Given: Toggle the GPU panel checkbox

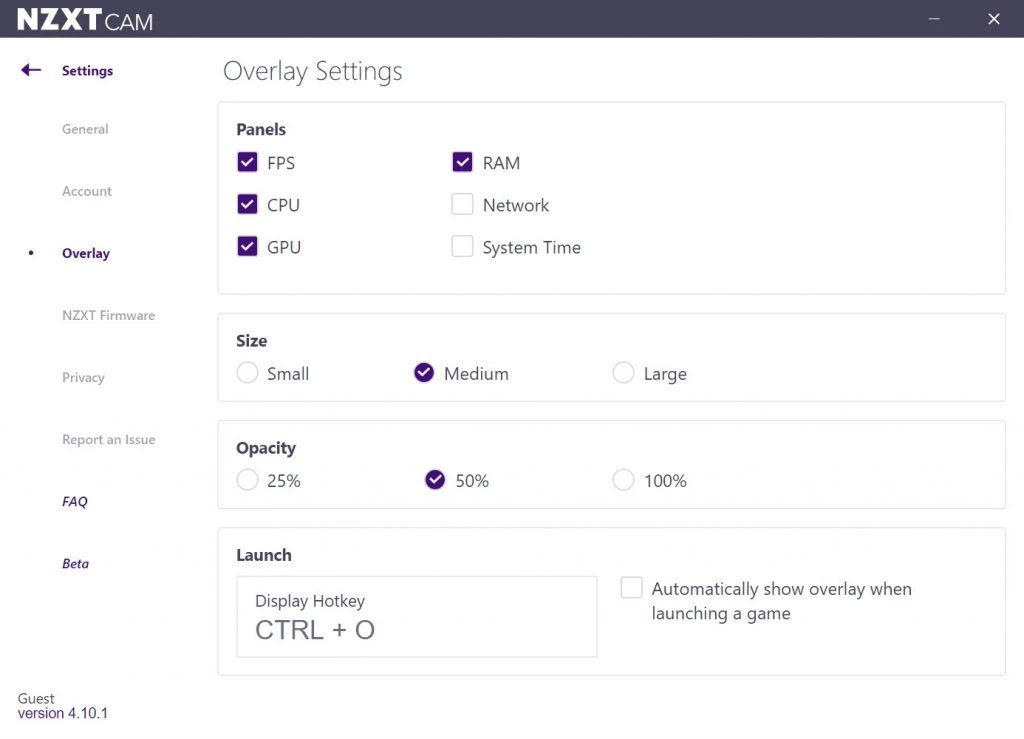Looking at the screenshot, I should 248,246.
